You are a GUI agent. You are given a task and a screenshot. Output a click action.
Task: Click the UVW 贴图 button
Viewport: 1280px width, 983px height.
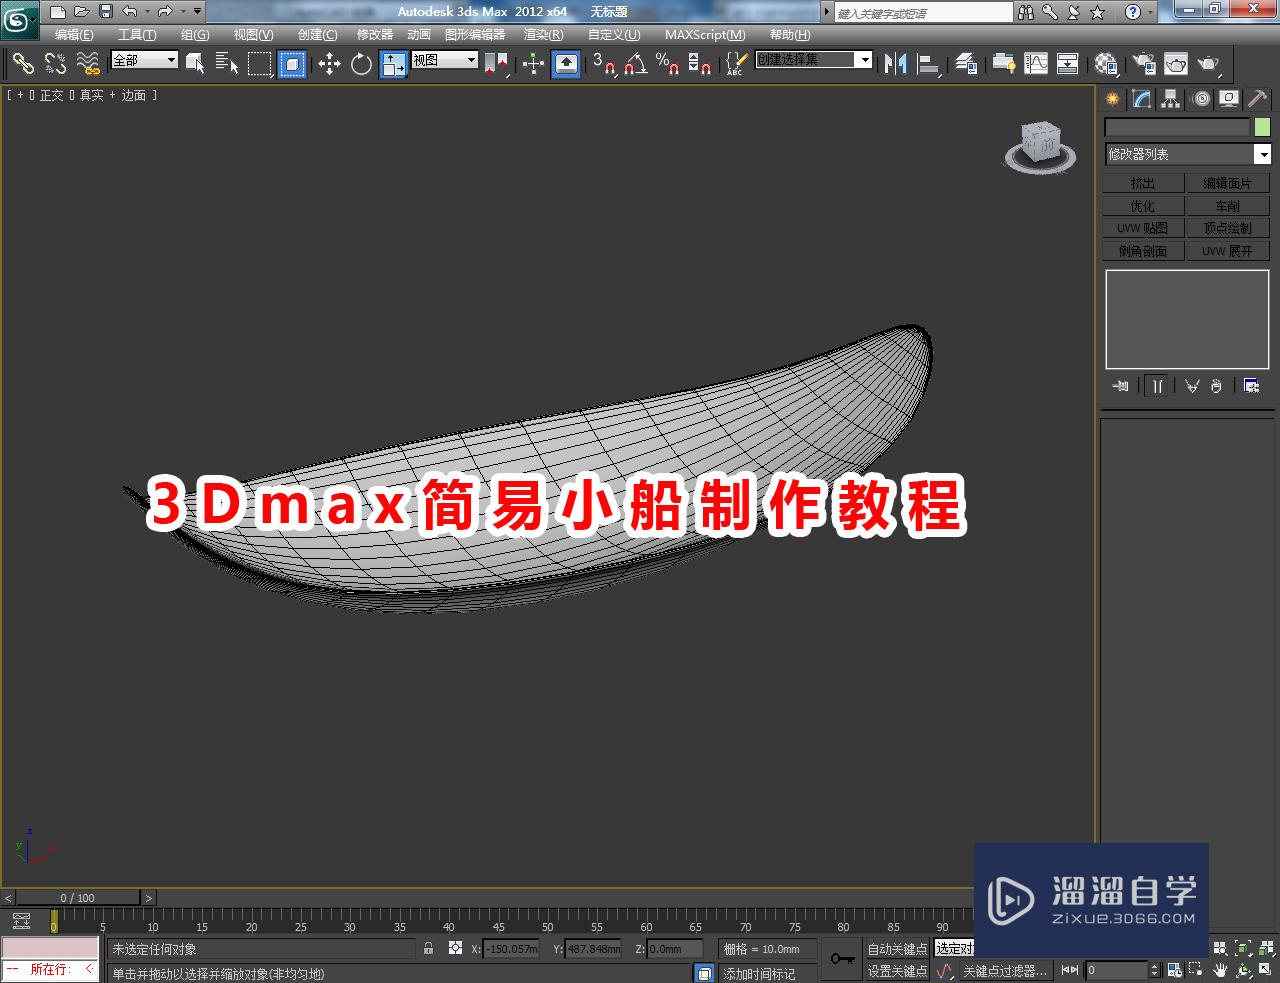(1143, 228)
